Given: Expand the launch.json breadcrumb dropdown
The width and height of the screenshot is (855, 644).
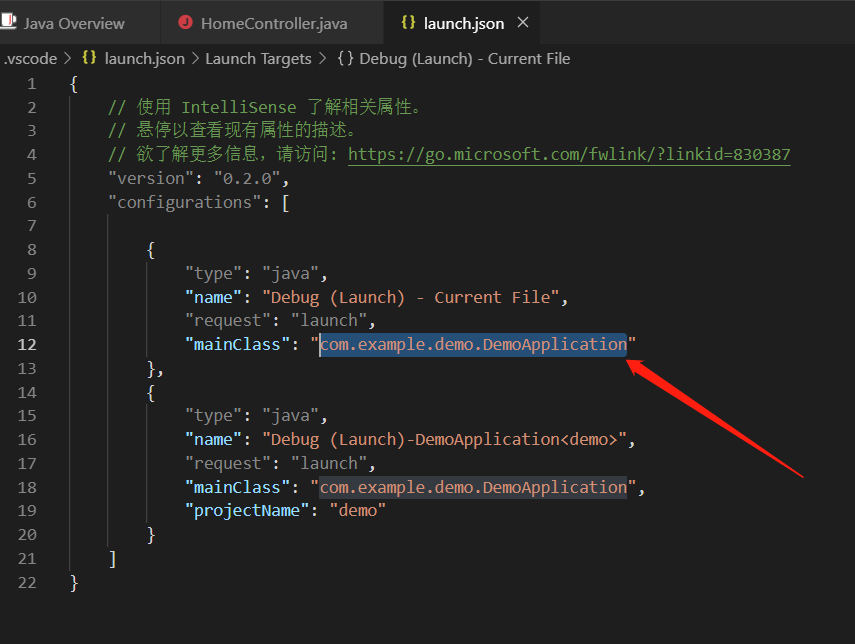Looking at the screenshot, I should (143, 58).
